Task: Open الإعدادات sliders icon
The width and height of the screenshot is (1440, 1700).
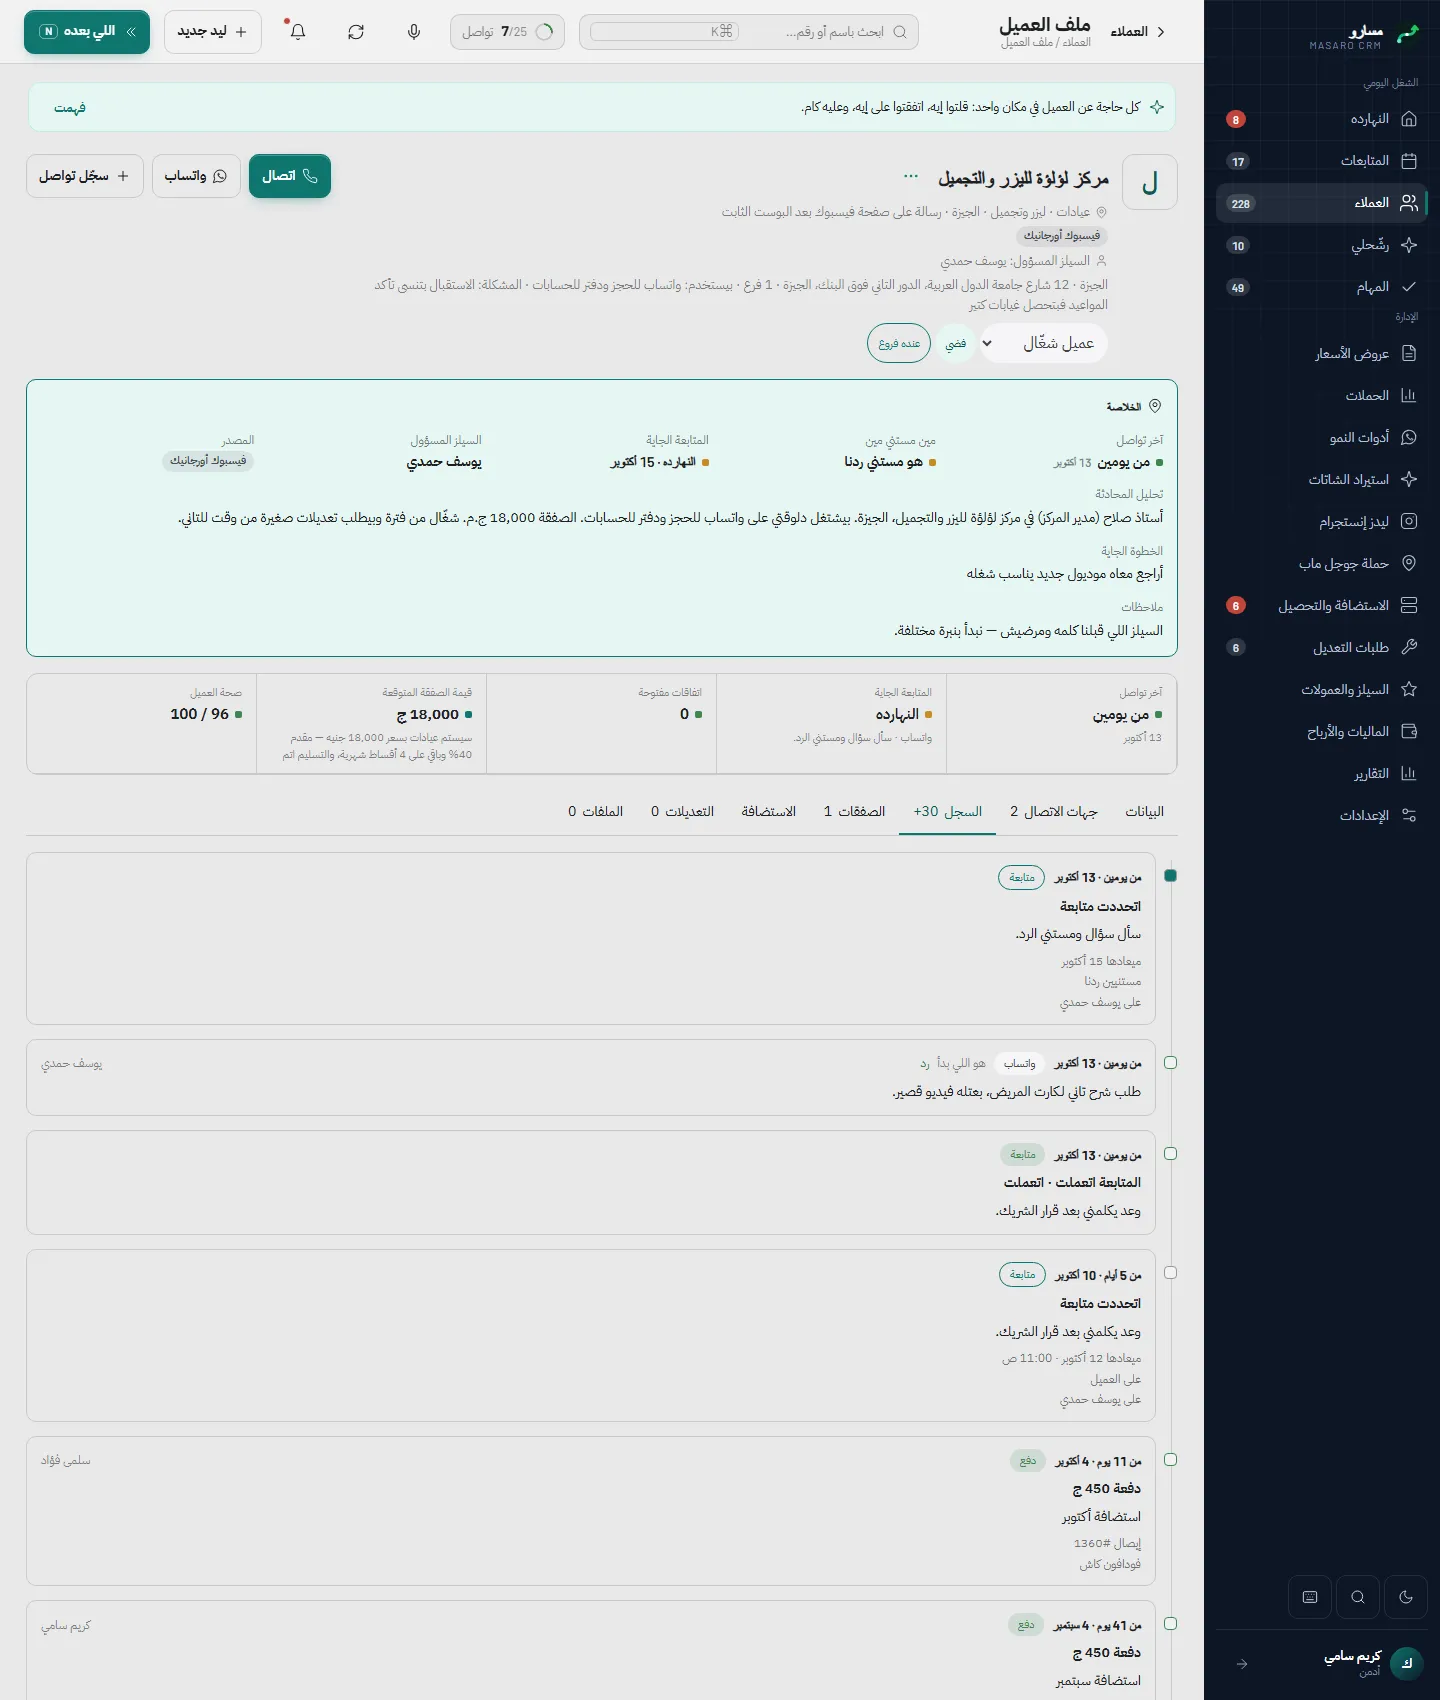Action: pyautogui.click(x=1409, y=815)
